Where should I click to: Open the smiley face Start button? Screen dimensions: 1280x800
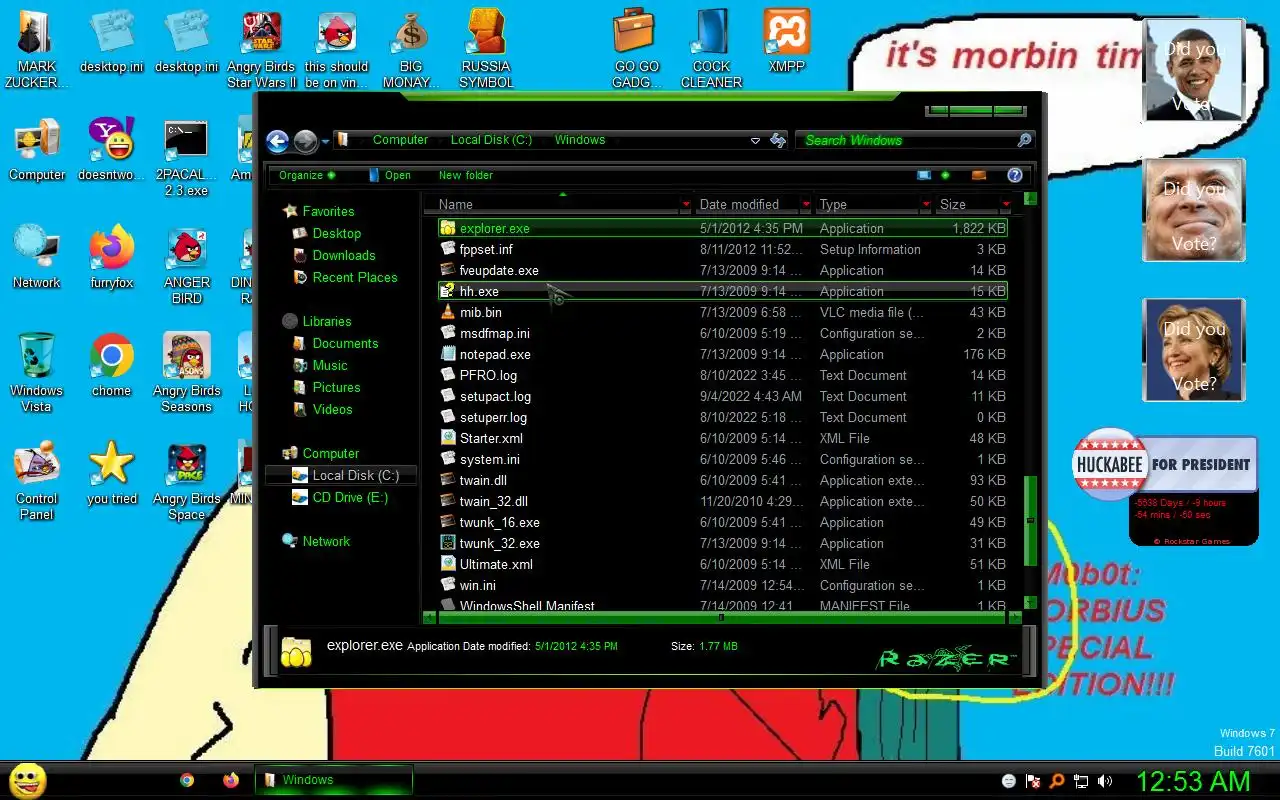(x=28, y=780)
